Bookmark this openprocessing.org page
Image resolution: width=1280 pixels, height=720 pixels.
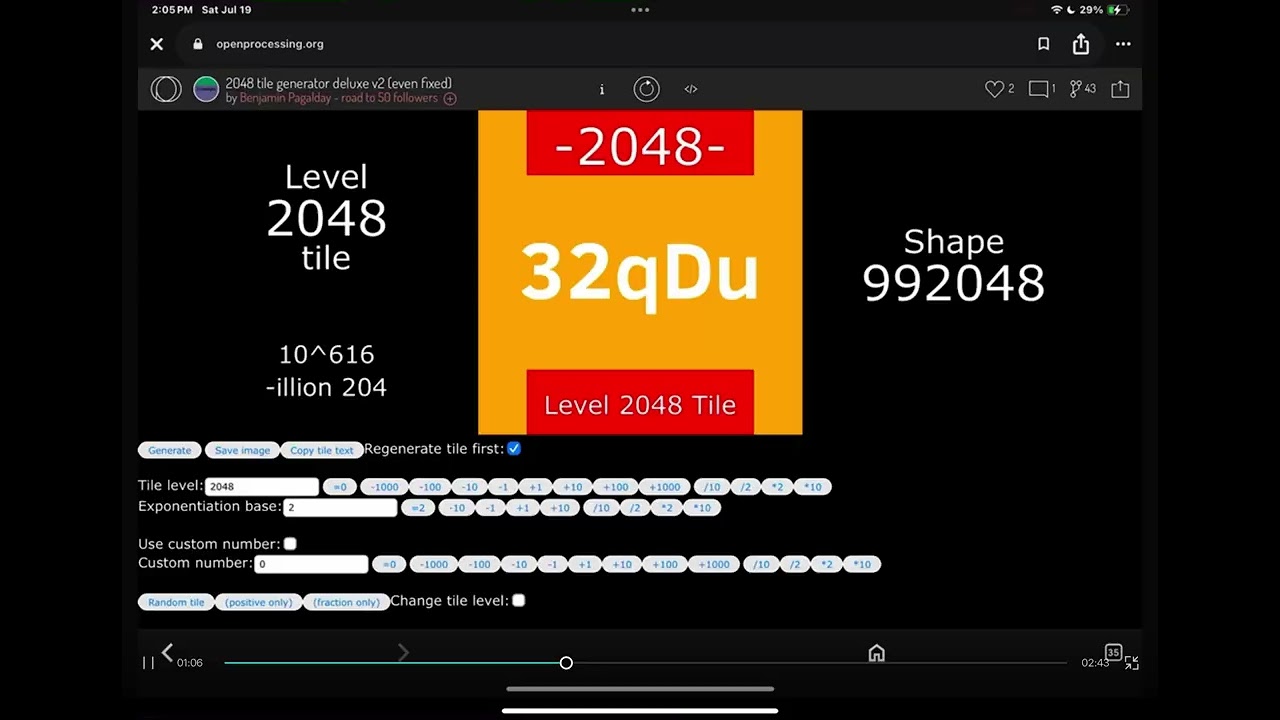(1043, 44)
